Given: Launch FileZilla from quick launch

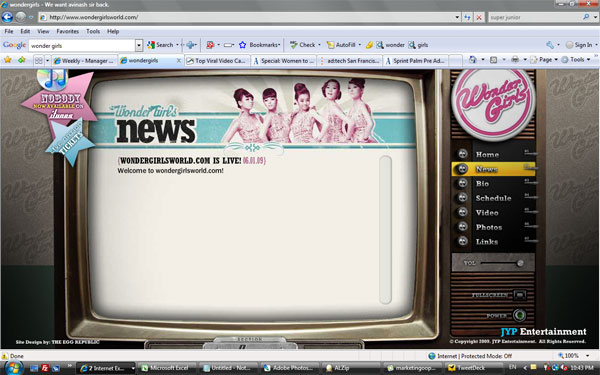Looking at the screenshot, I should pos(45,368).
